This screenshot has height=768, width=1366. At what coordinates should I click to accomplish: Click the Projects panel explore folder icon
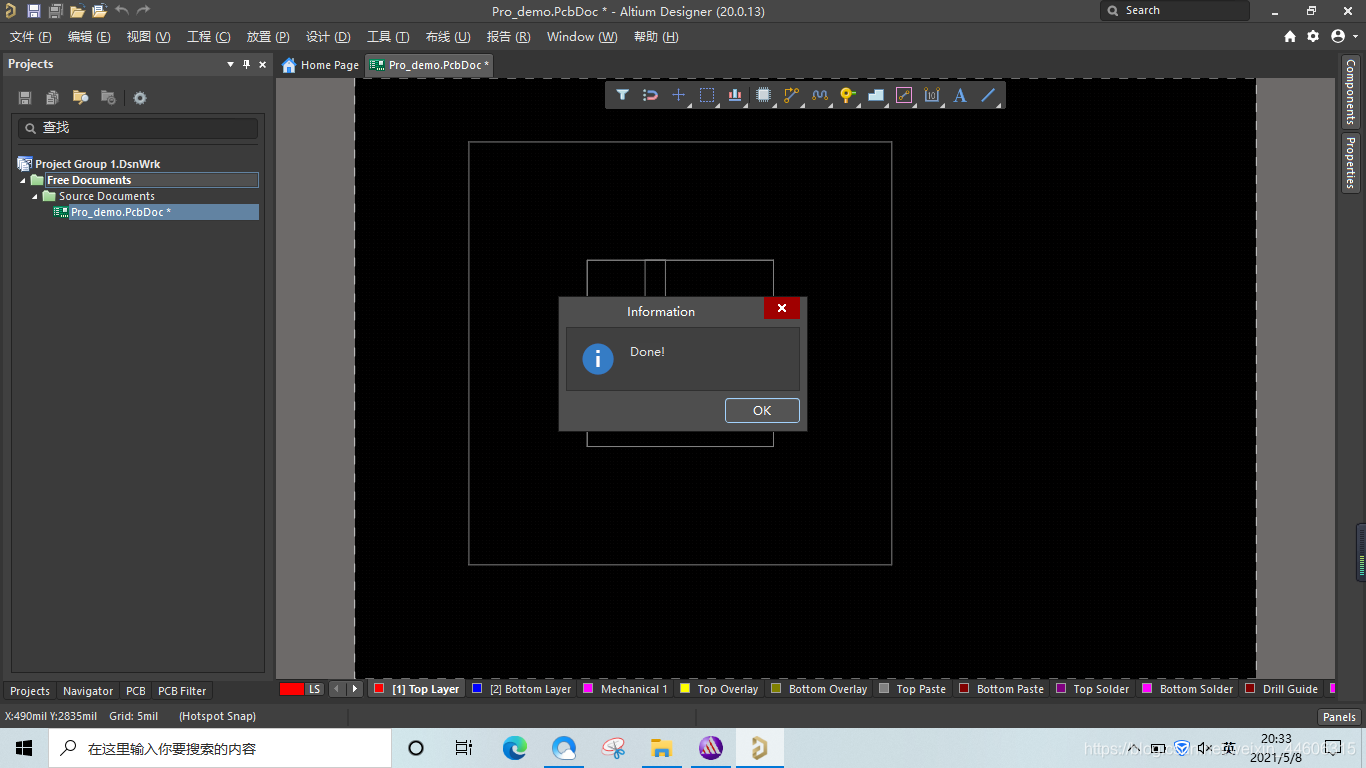tap(80, 98)
